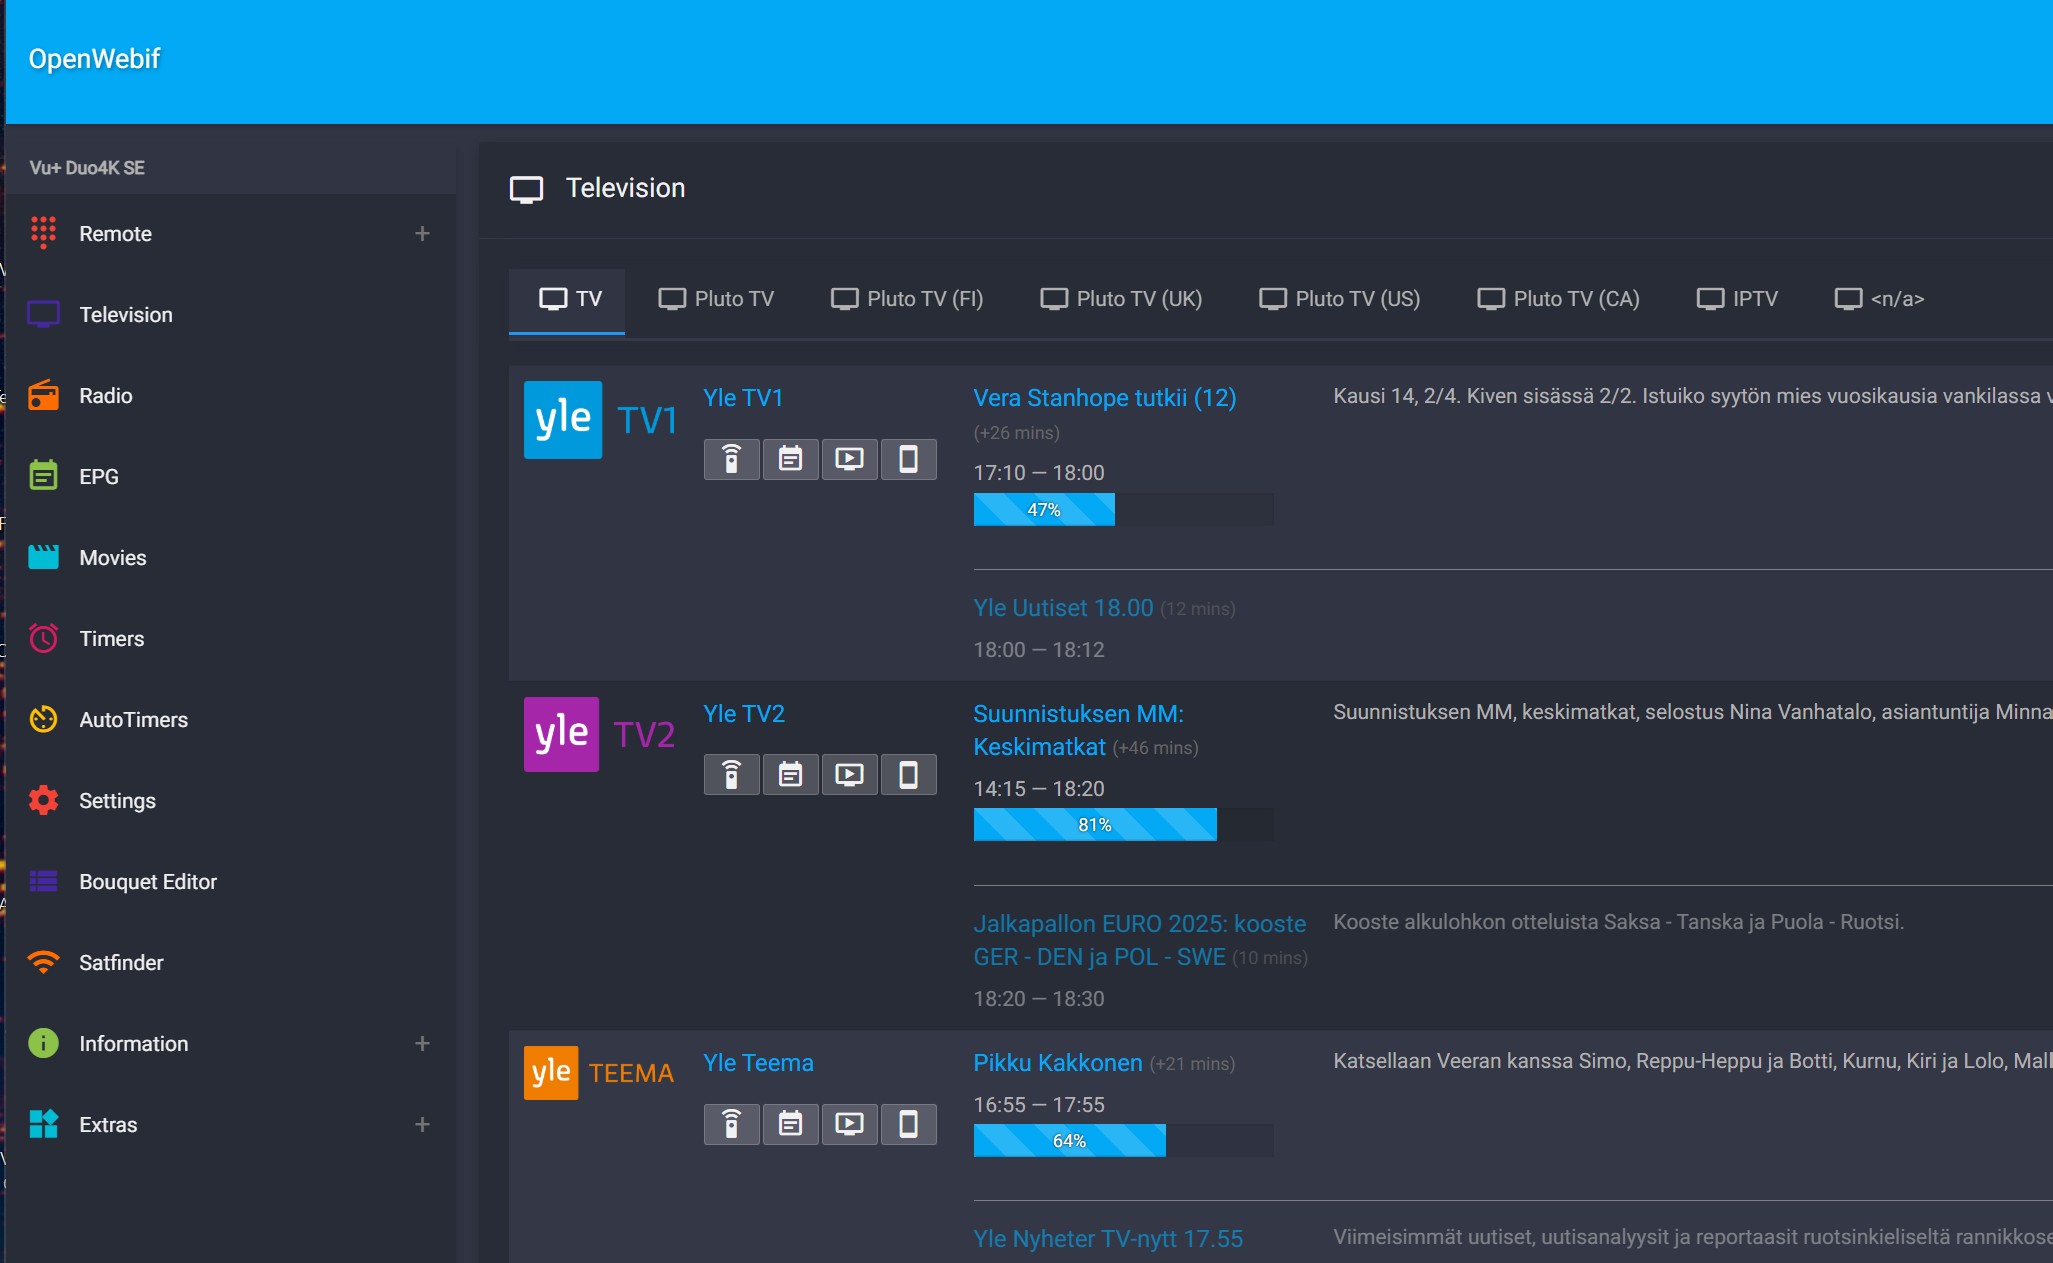Switch to the Pluto TV (FI) tab
This screenshot has width=2053, height=1263.
click(x=907, y=299)
